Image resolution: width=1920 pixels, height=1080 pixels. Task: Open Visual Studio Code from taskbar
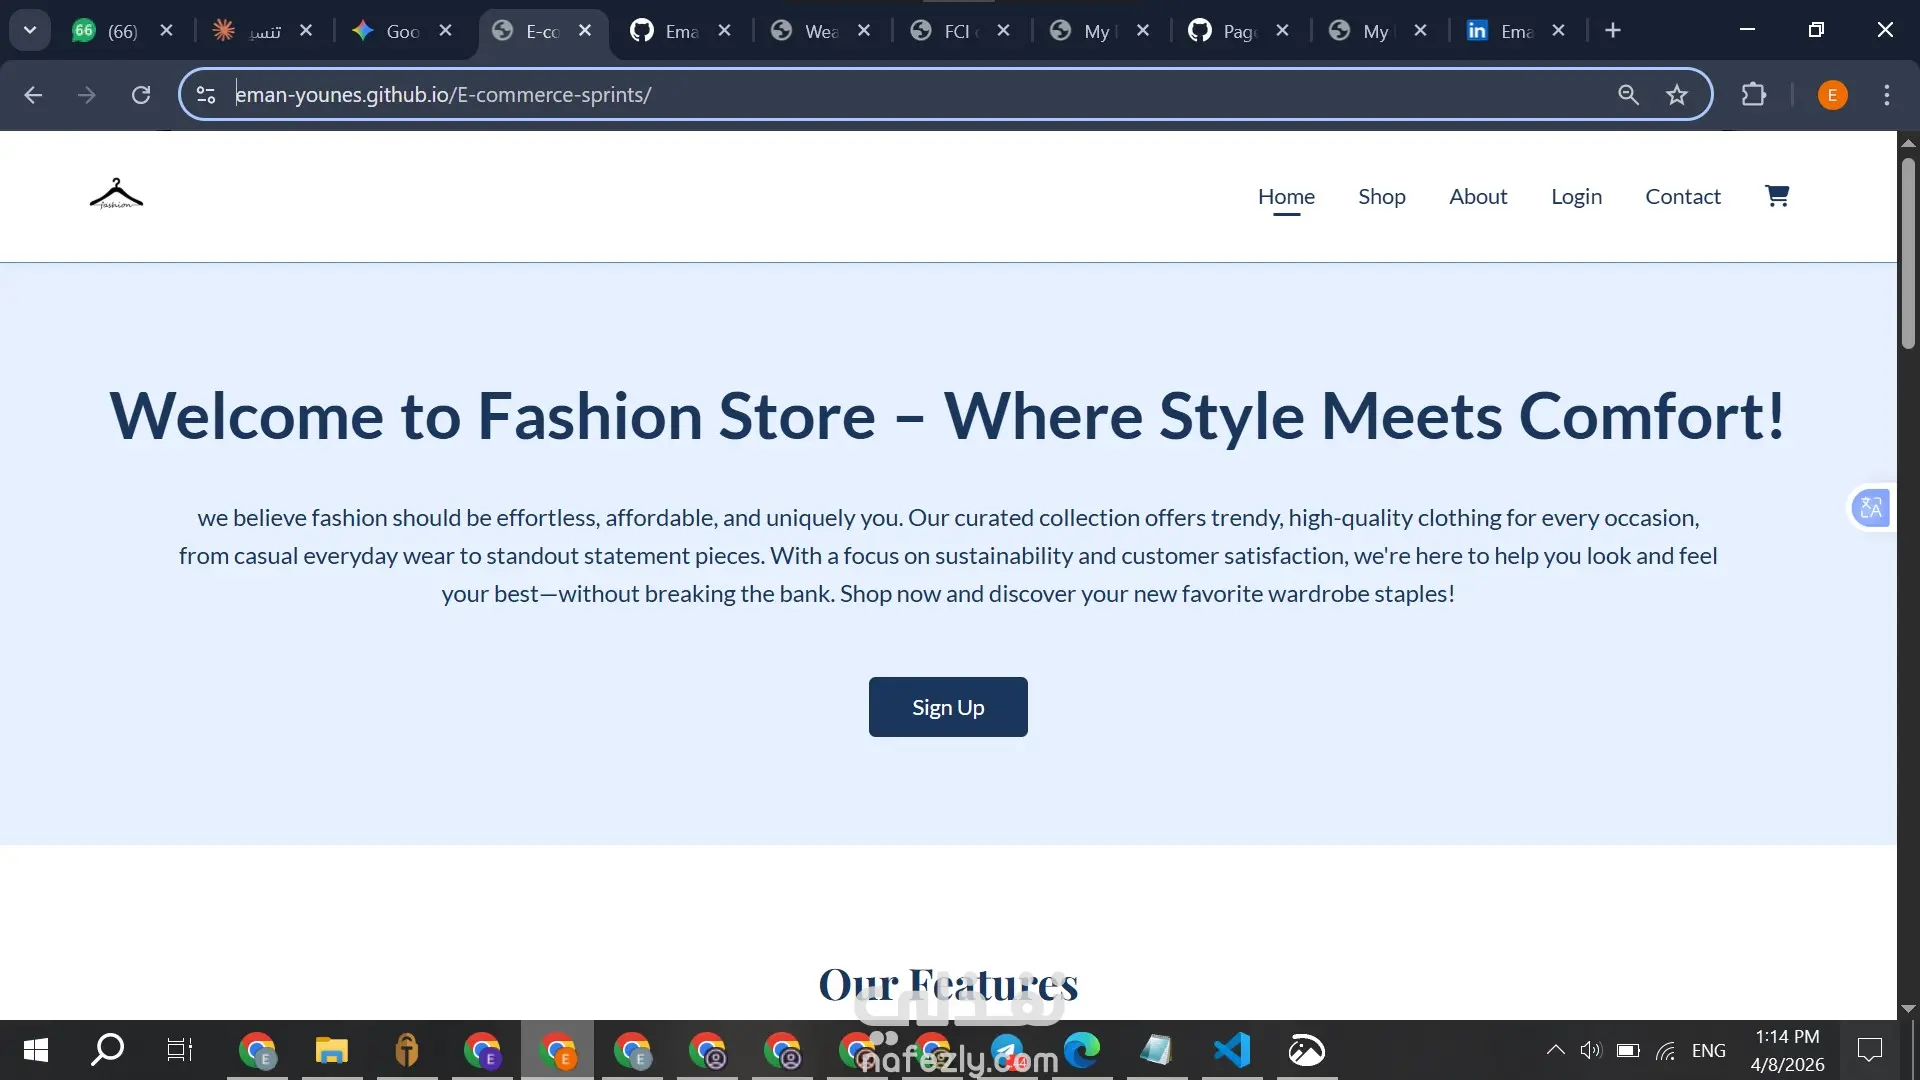pyautogui.click(x=1232, y=1050)
